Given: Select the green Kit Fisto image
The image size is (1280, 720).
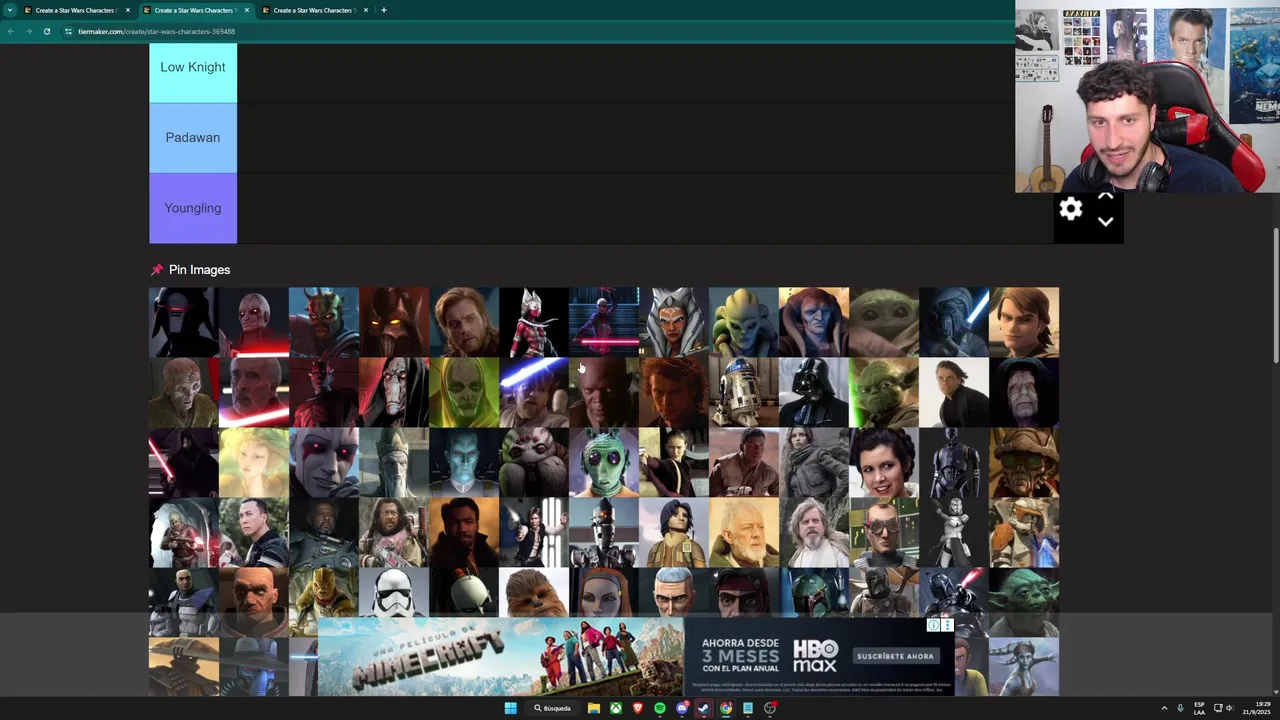Looking at the screenshot, I should click(x=744, y=322).
